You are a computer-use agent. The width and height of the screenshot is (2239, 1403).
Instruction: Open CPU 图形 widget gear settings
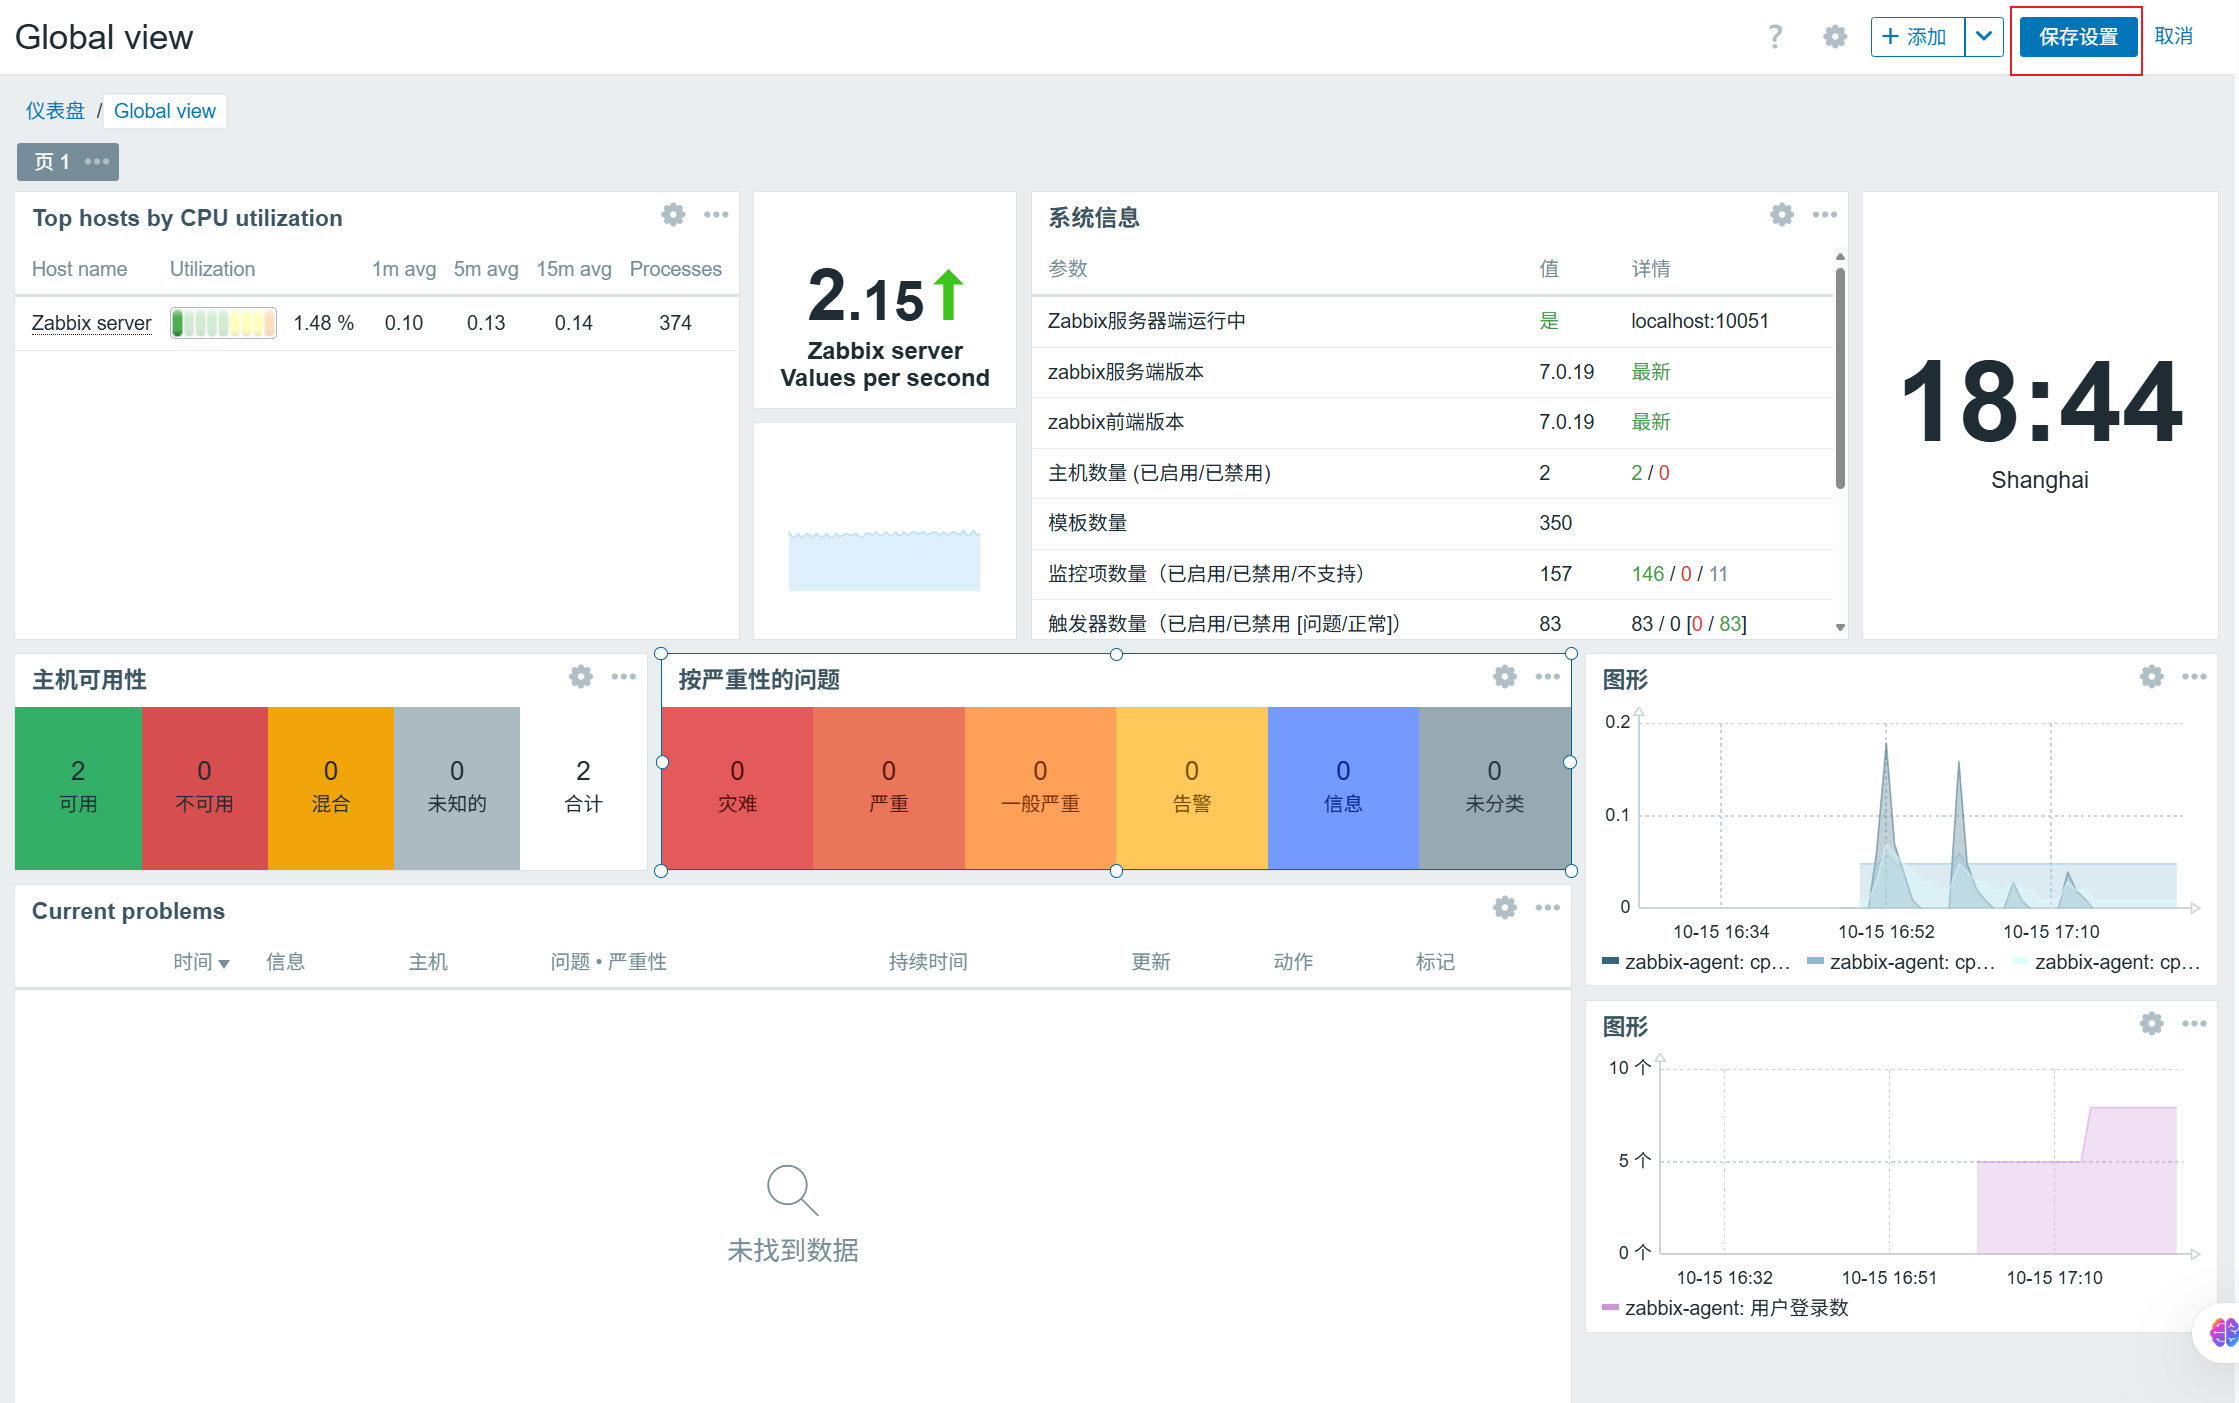pyautogui.click(x=2151, y=677)
